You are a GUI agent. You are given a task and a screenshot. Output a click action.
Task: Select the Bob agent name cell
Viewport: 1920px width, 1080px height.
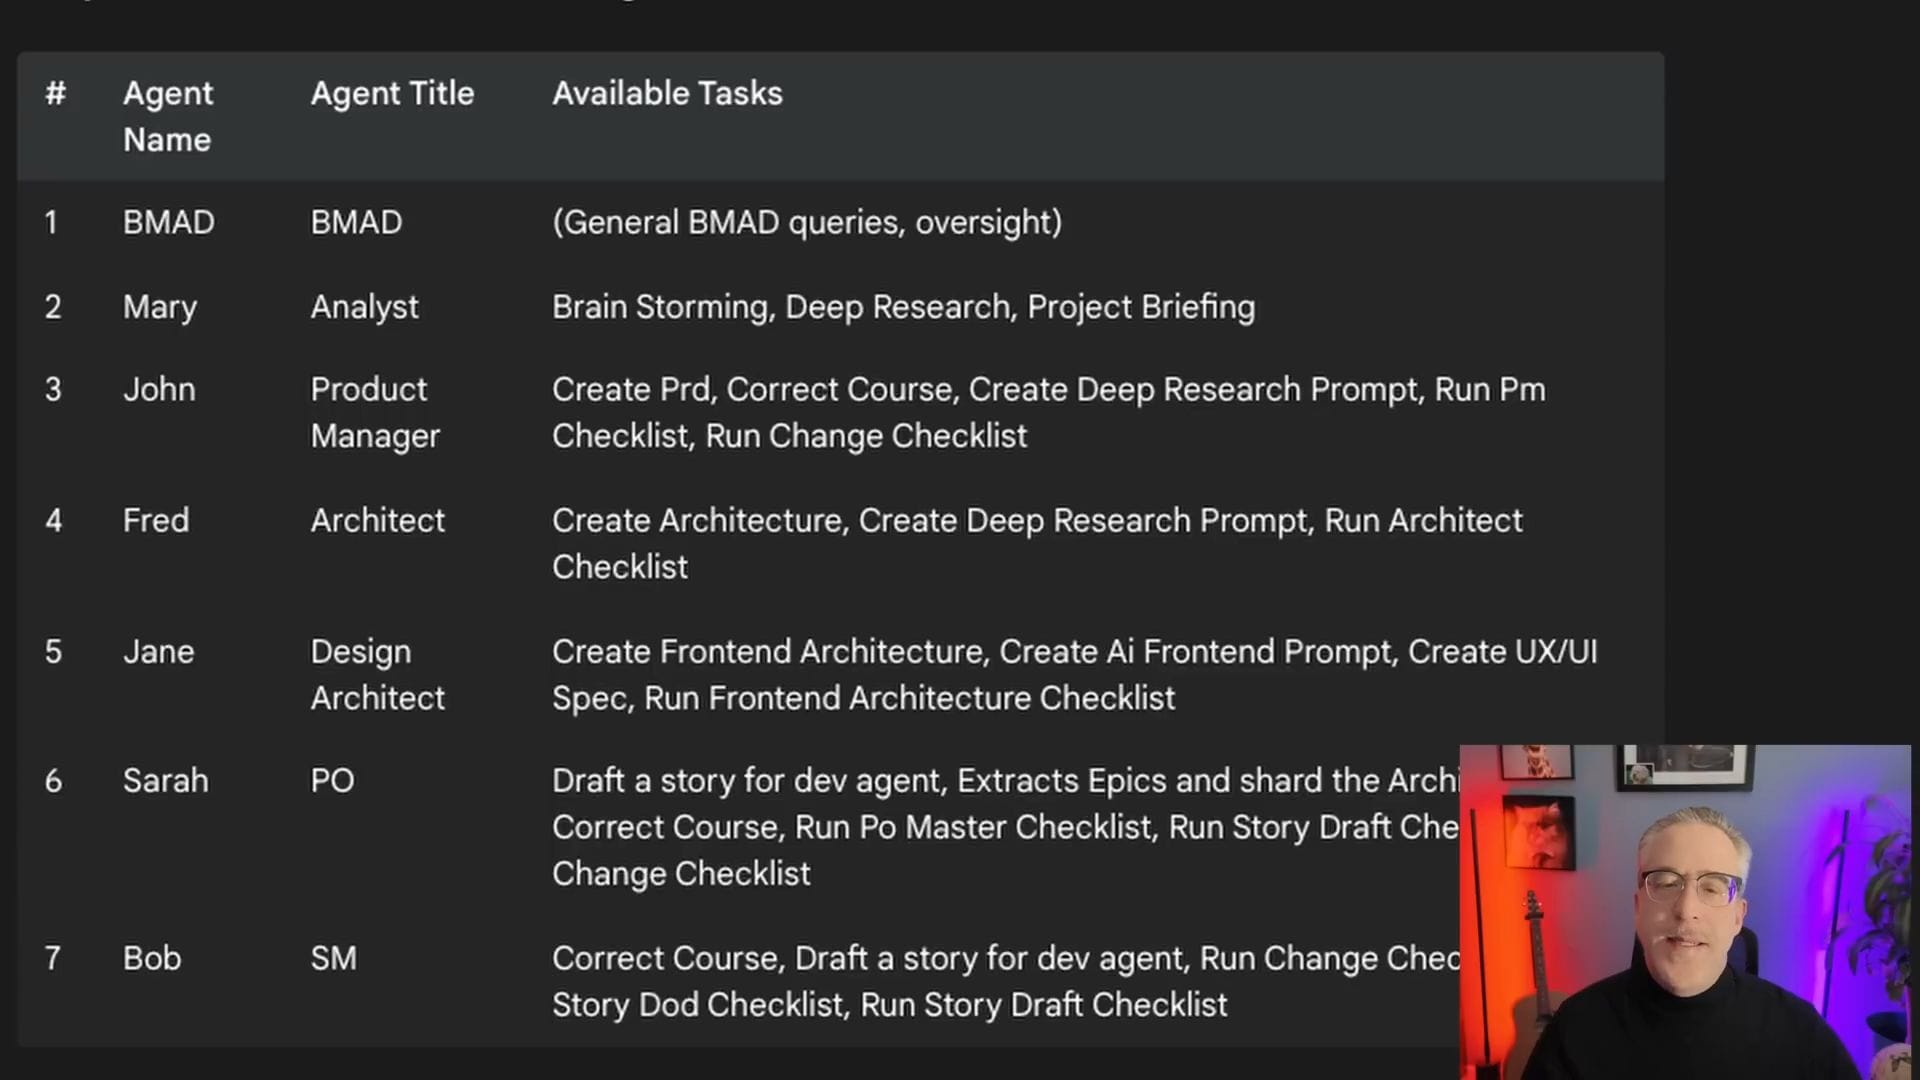(152, 958)
